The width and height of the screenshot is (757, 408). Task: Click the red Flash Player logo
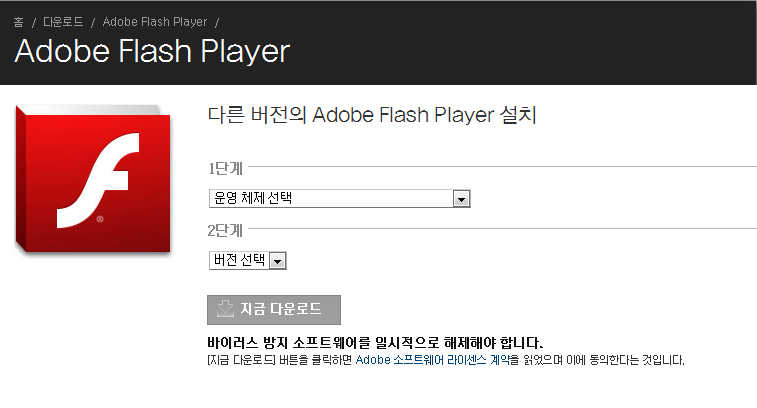point(93,179)
